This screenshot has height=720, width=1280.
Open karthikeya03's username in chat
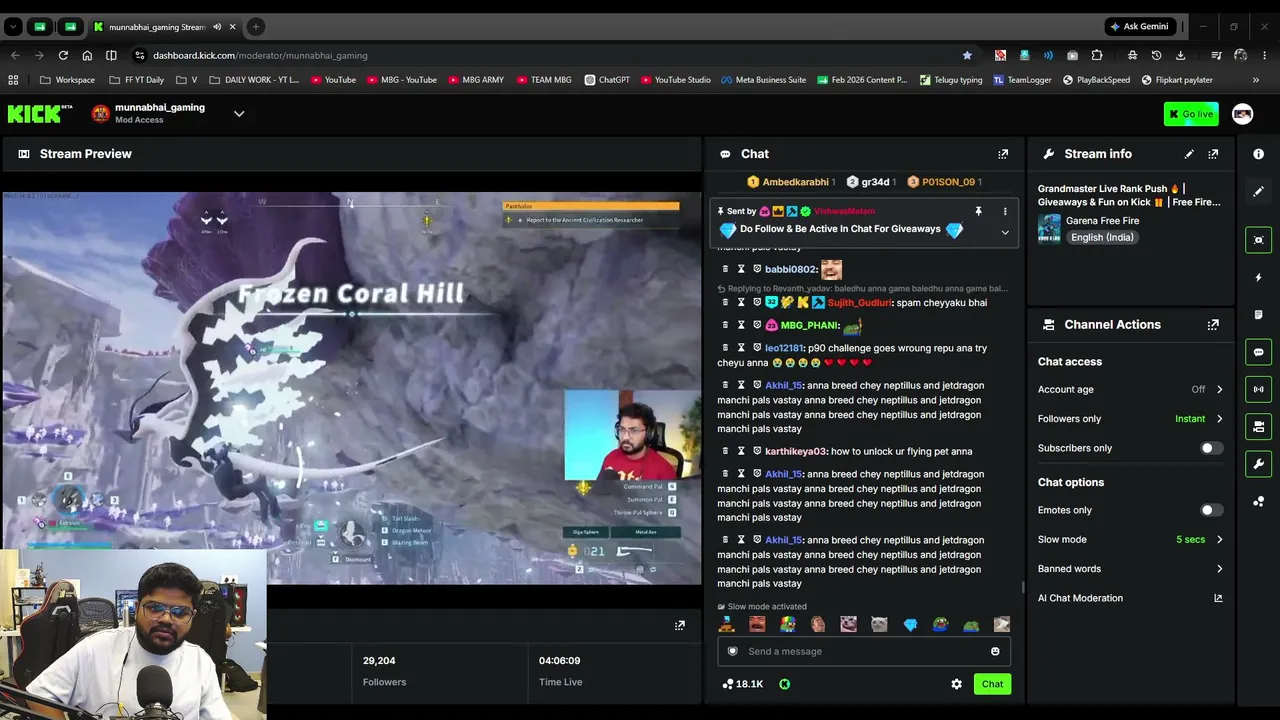pyautogui.click(x=796, y=451)
